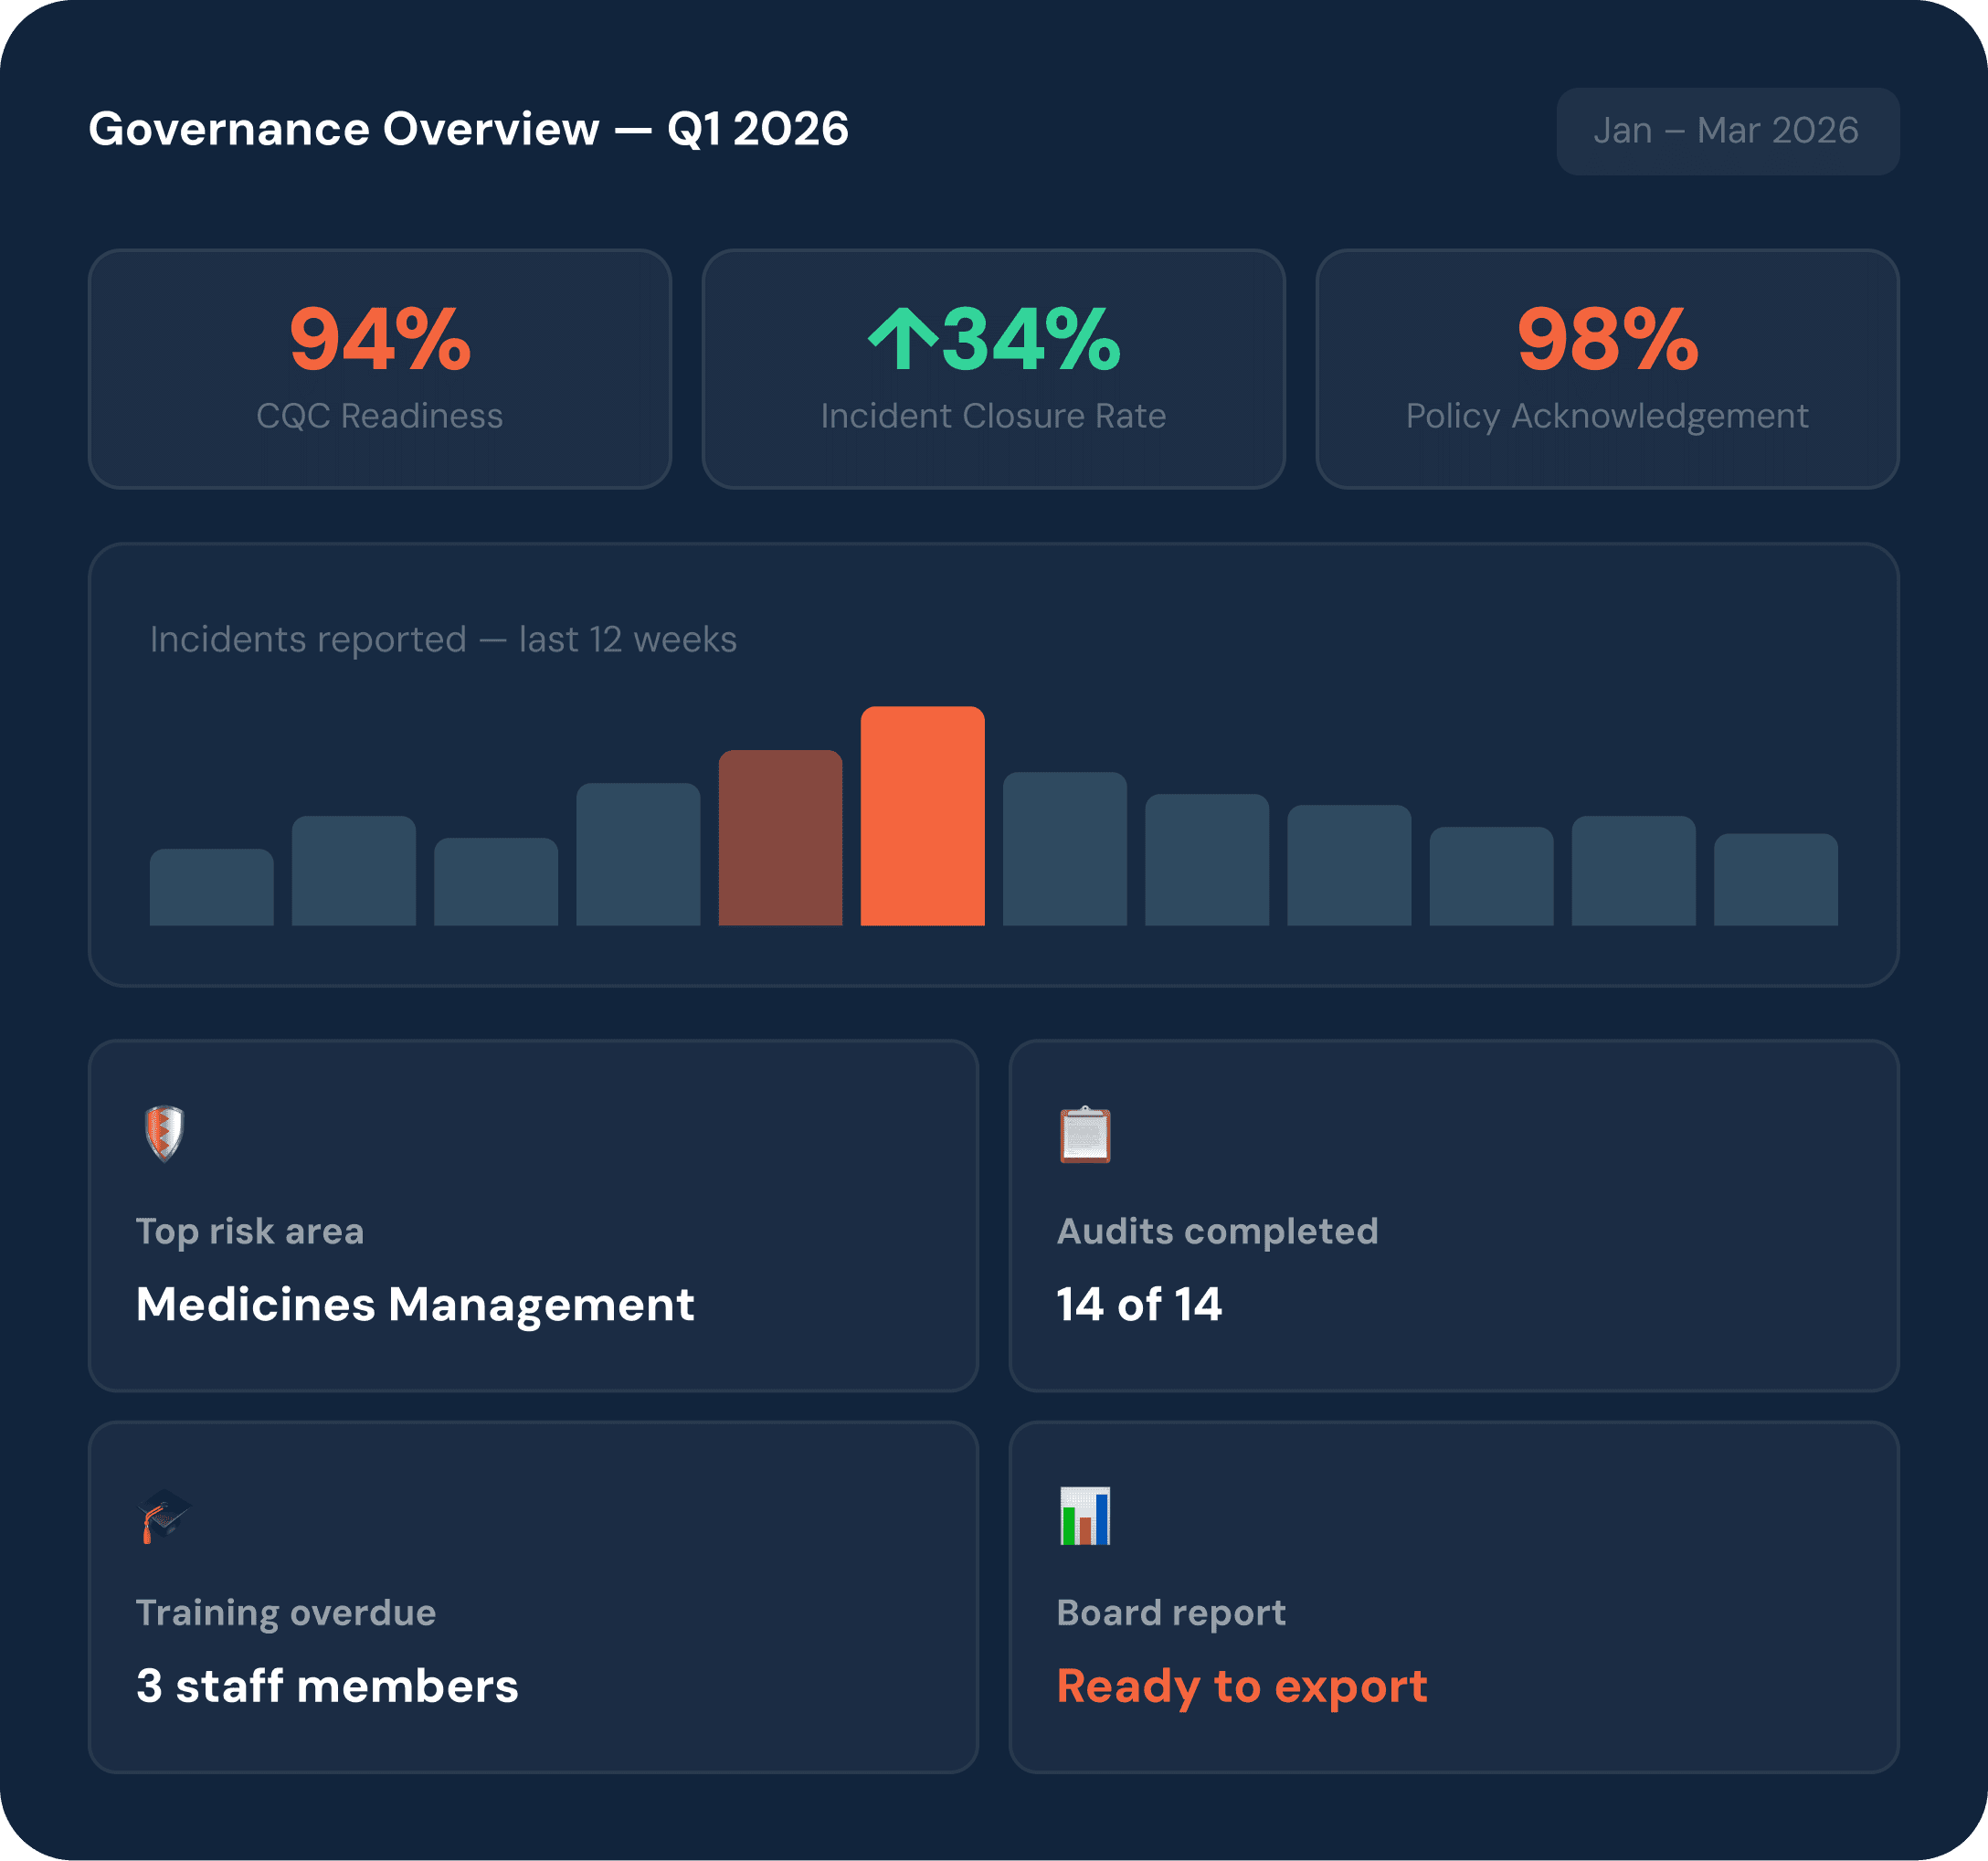Click Governance Overview — Q1 2026 title
The image size is (1988, 1861).
468,129
